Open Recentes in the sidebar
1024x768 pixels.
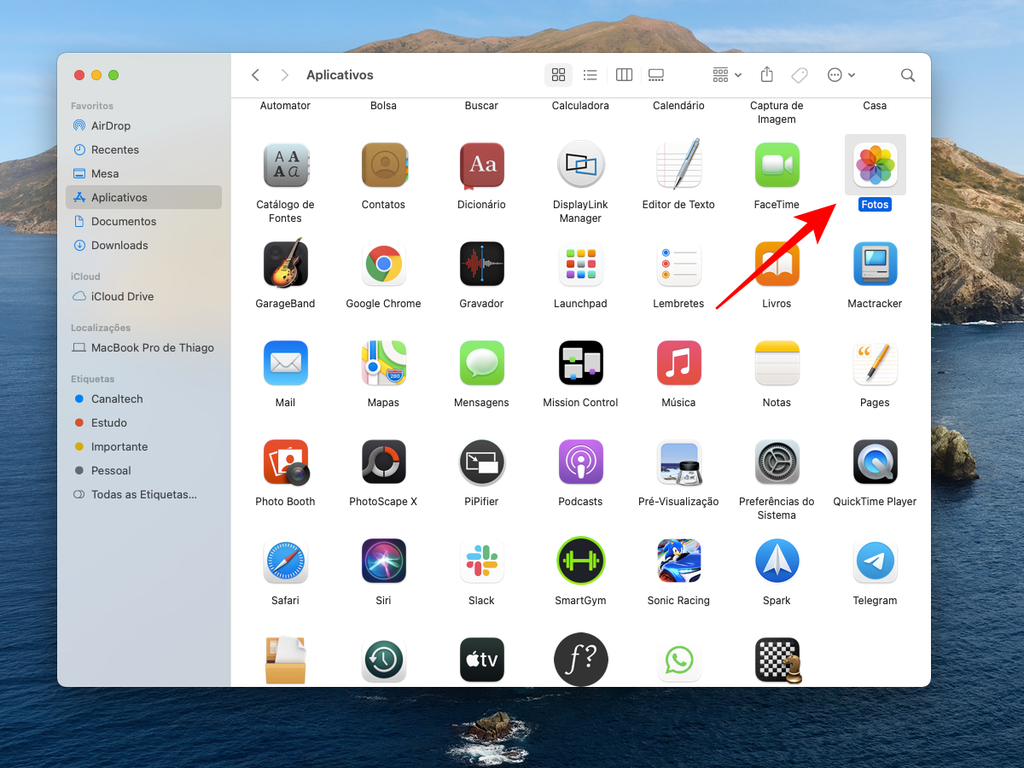144,150
